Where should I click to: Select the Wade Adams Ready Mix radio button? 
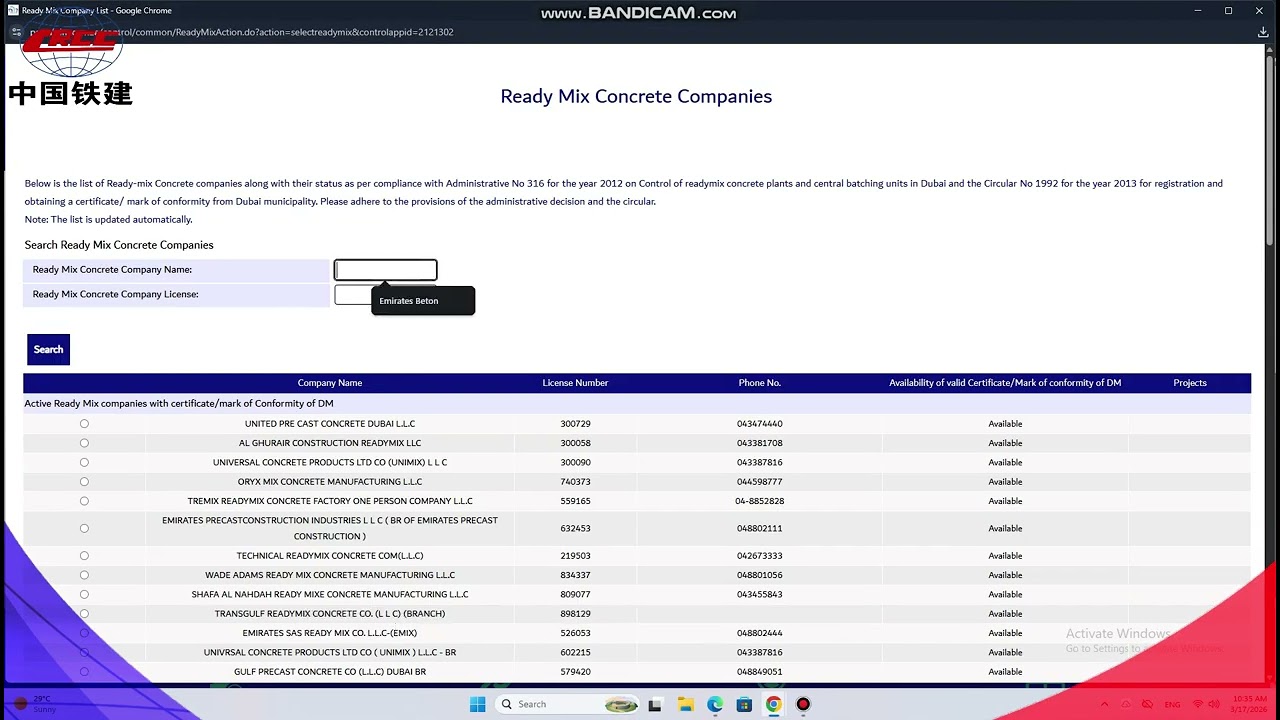(84, 575)
